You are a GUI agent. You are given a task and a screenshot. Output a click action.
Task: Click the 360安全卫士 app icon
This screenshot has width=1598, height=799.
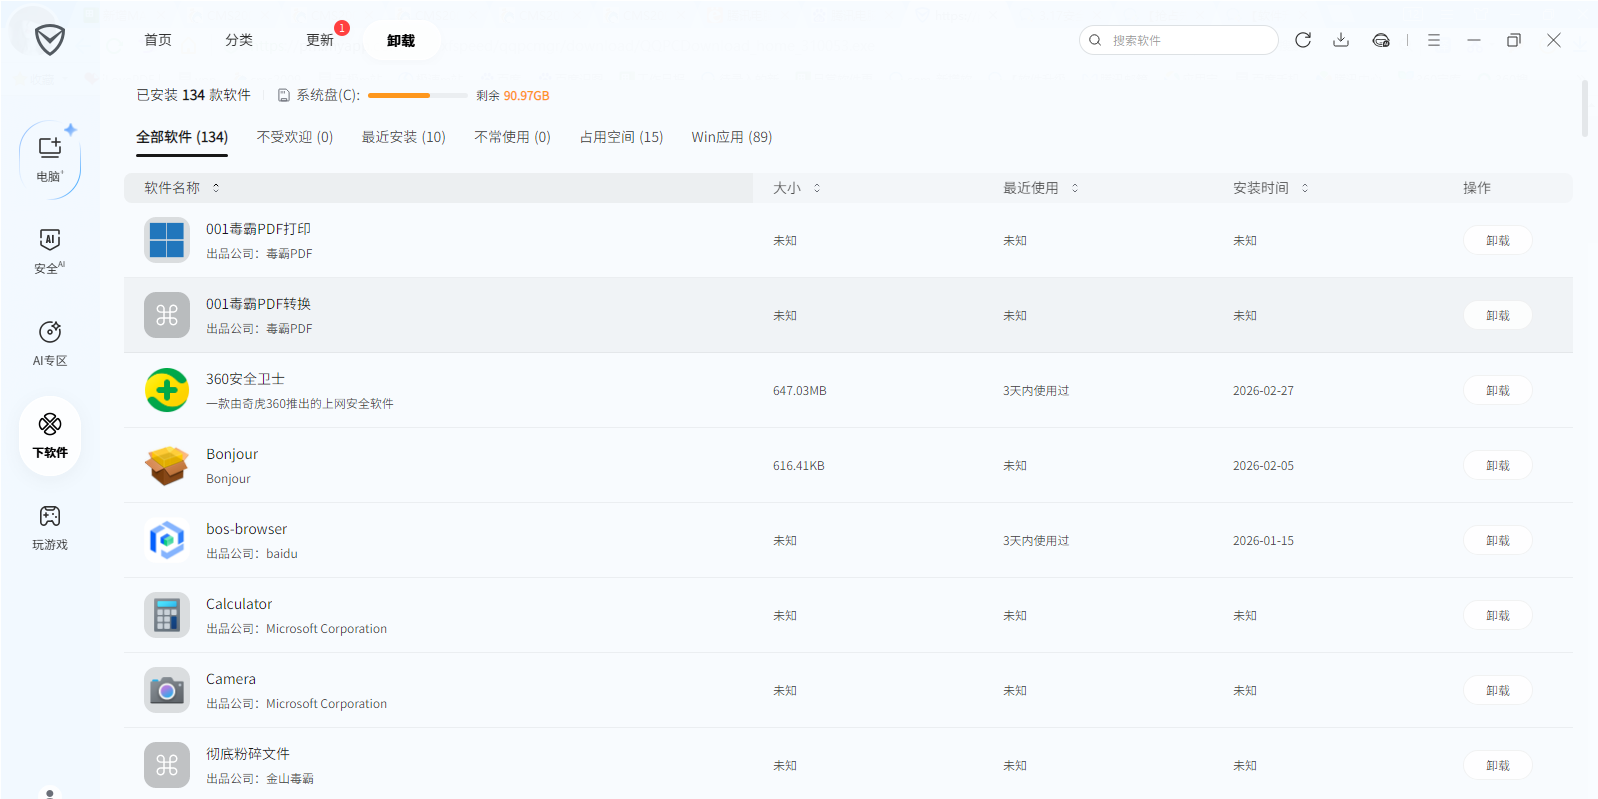(x=167, y=390)
